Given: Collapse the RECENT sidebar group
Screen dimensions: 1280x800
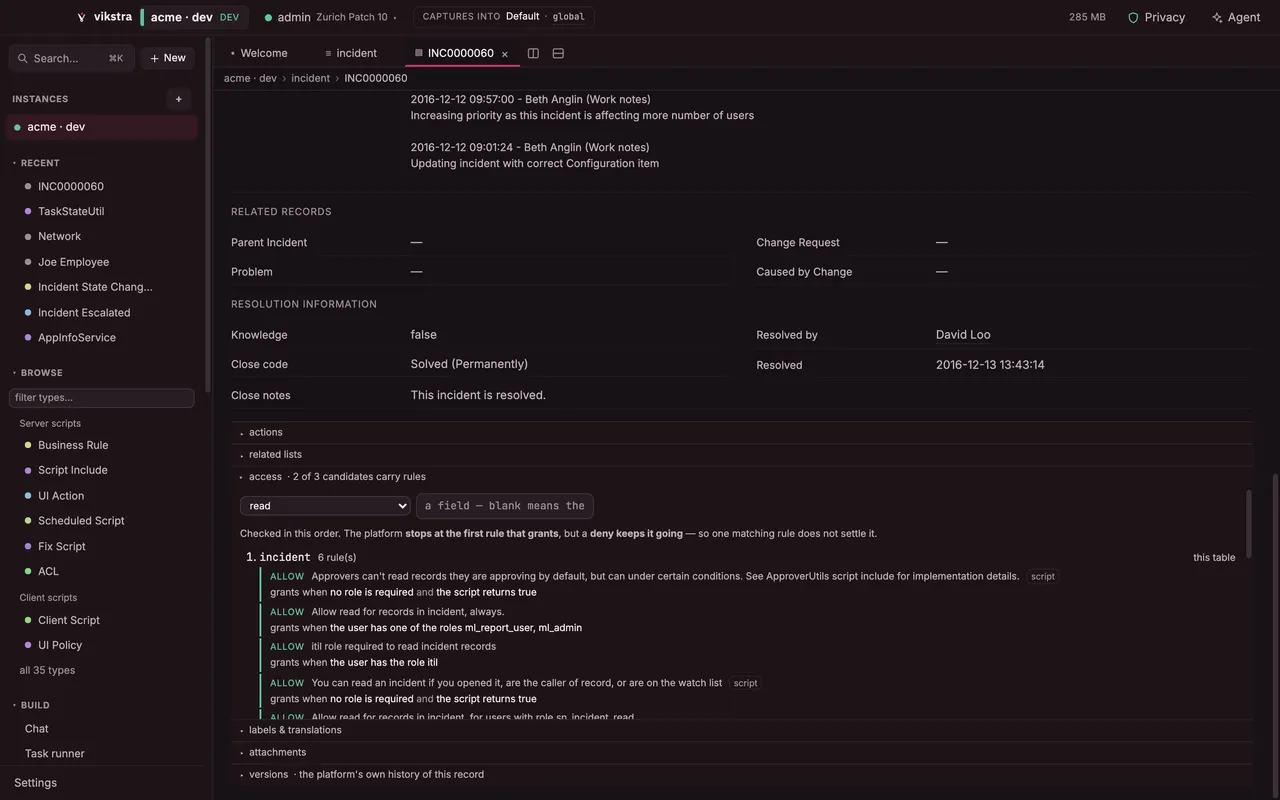Looking at the screenshot, I should click(36, 163).
